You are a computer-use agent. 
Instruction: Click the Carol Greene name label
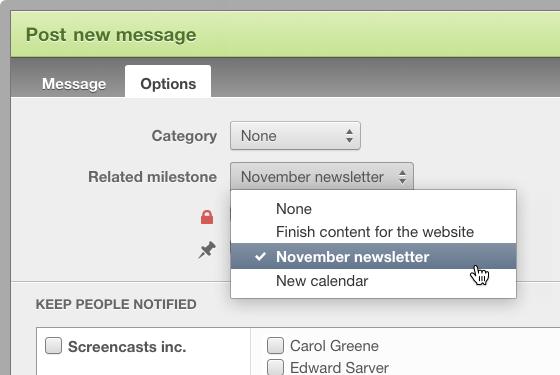pos(334,346)
